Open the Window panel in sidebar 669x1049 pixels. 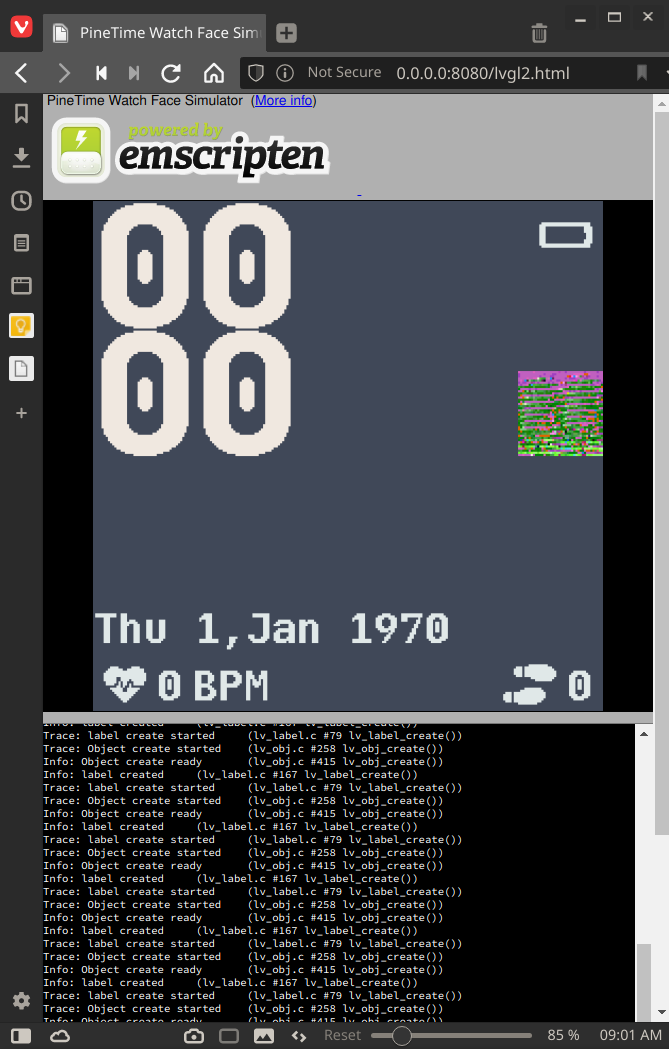(21, 286)
